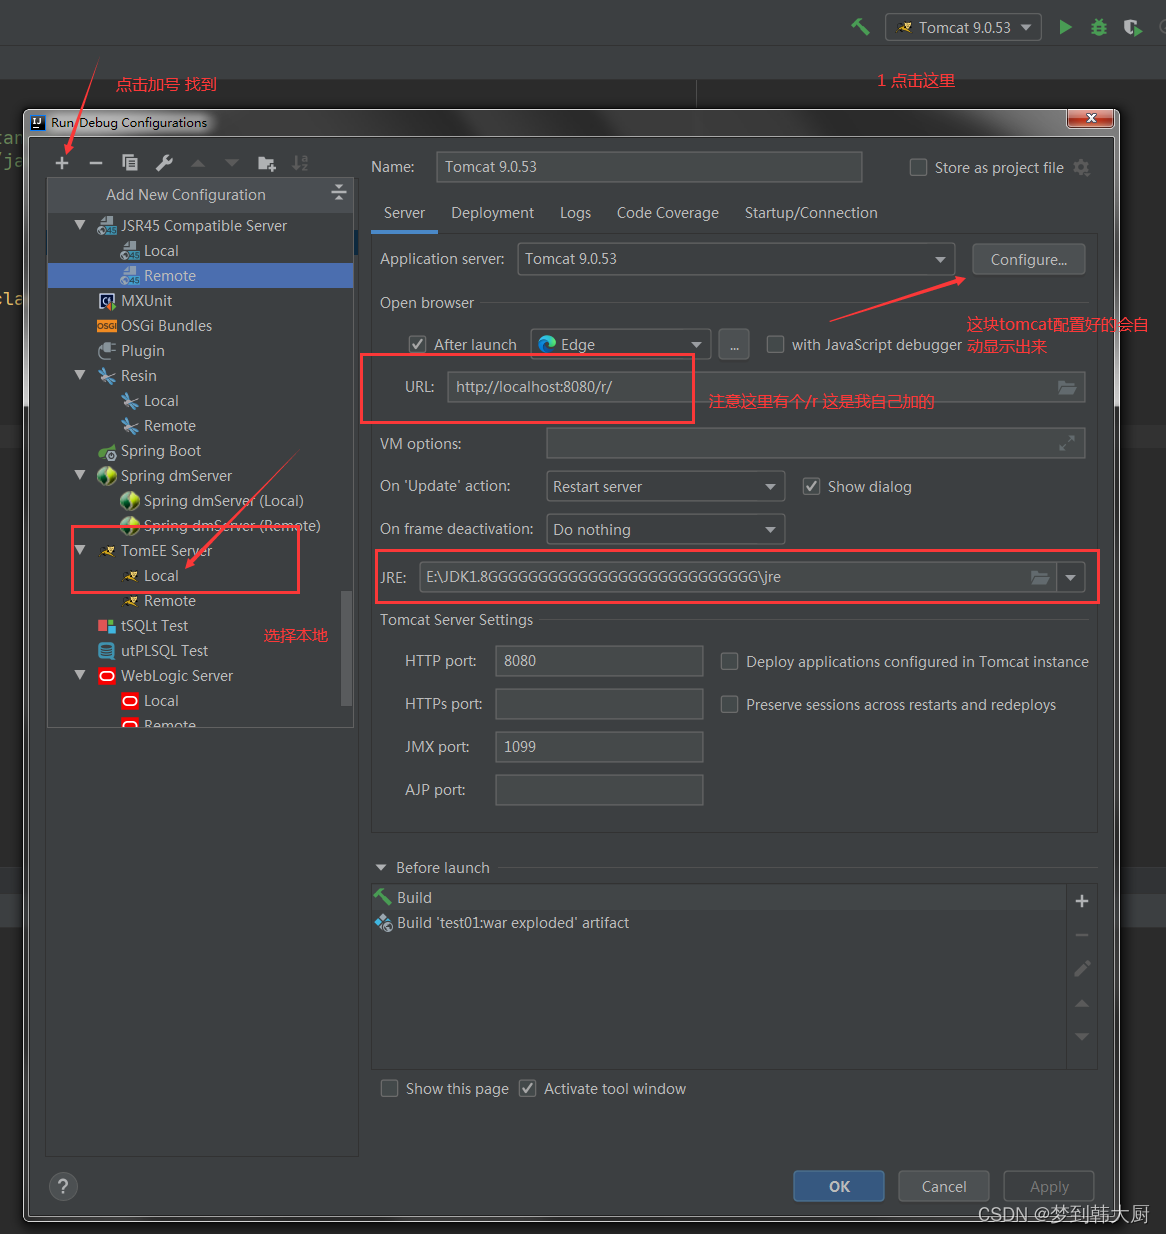
Task: Switch to the Logs tab
Action: pyautogui.click(x=575, y=213)
